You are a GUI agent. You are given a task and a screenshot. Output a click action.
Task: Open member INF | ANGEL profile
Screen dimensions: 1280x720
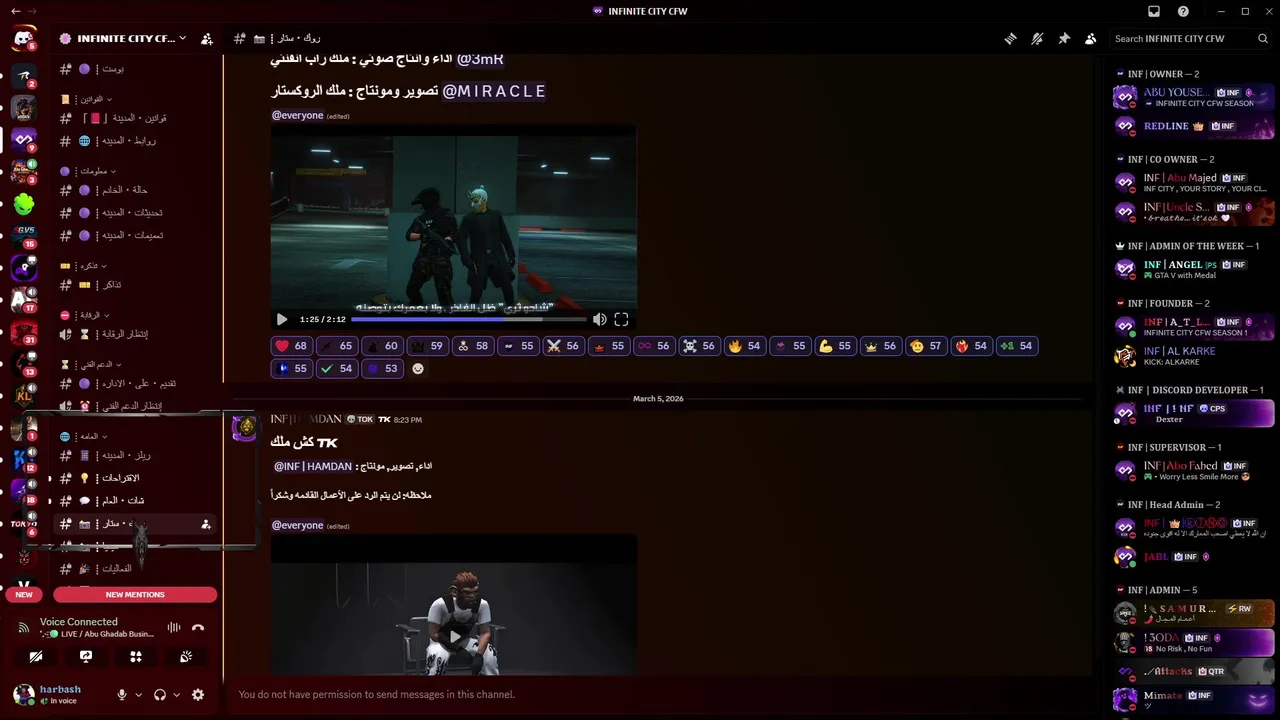click(1192, 269)
